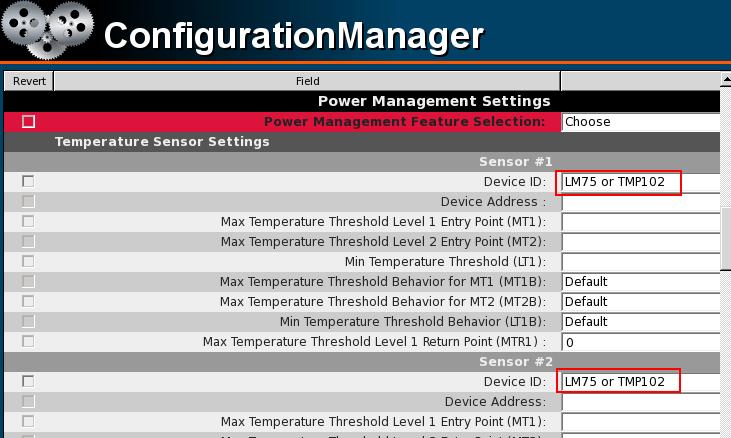Click the Sensor #2 Device Address field
Viewport: 731px width, 438px height.
tap(640, 402)
